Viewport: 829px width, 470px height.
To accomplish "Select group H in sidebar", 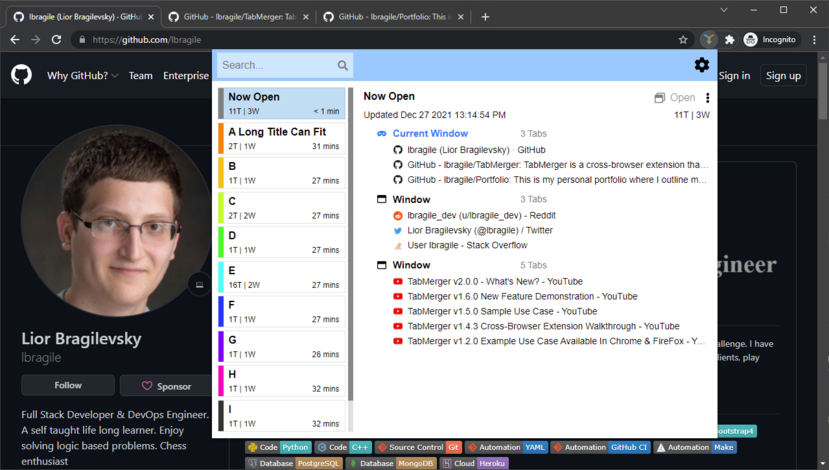I will point(282,380).
